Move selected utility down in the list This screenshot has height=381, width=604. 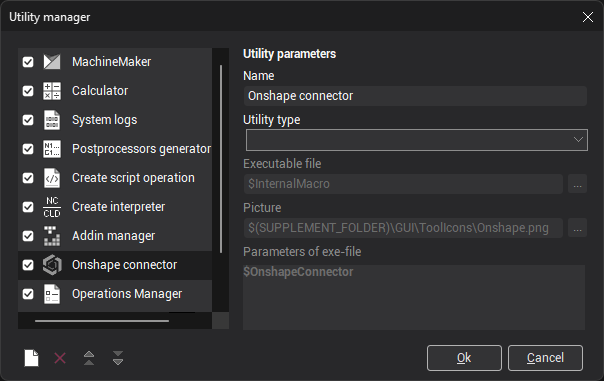pyautogui.click(x=118, y=358)
